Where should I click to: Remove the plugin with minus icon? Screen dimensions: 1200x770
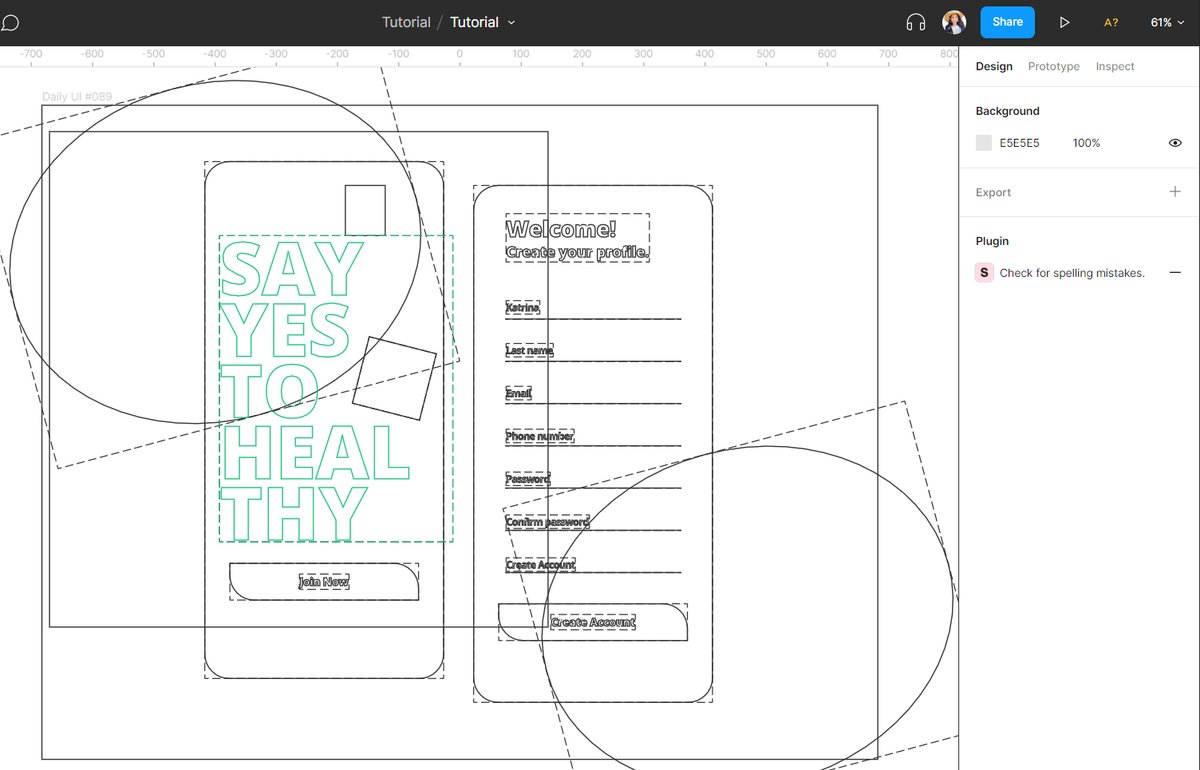pos(1175,272)
